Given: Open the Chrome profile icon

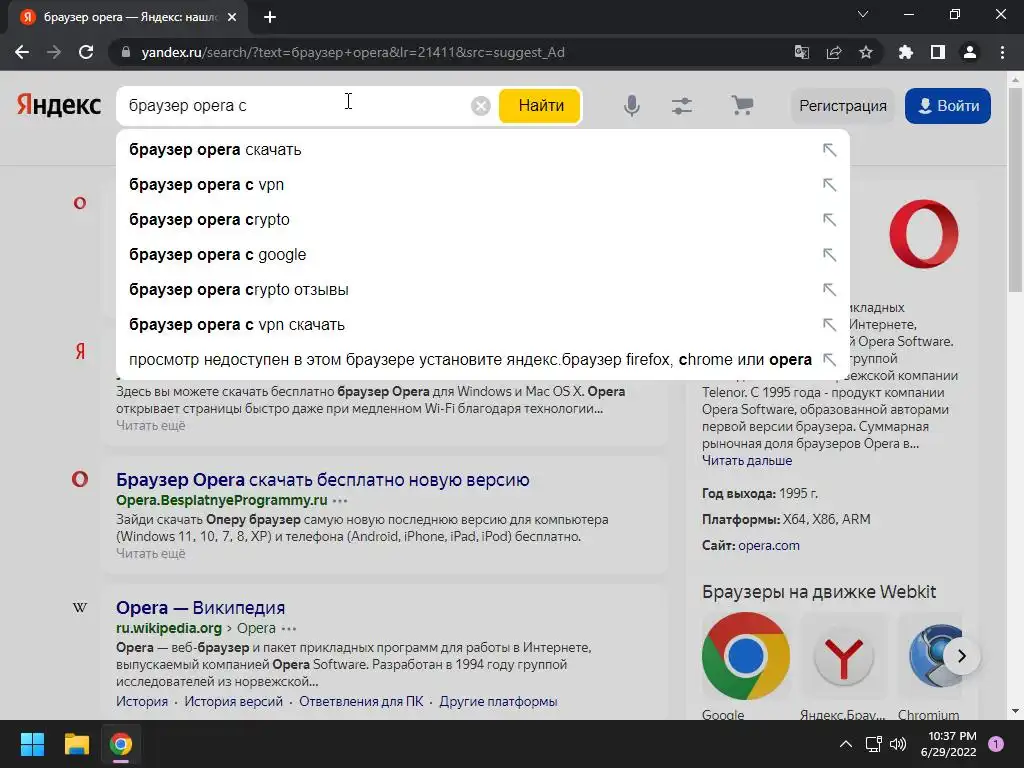Looking at the screenshot, I should (x=970, y=52).
